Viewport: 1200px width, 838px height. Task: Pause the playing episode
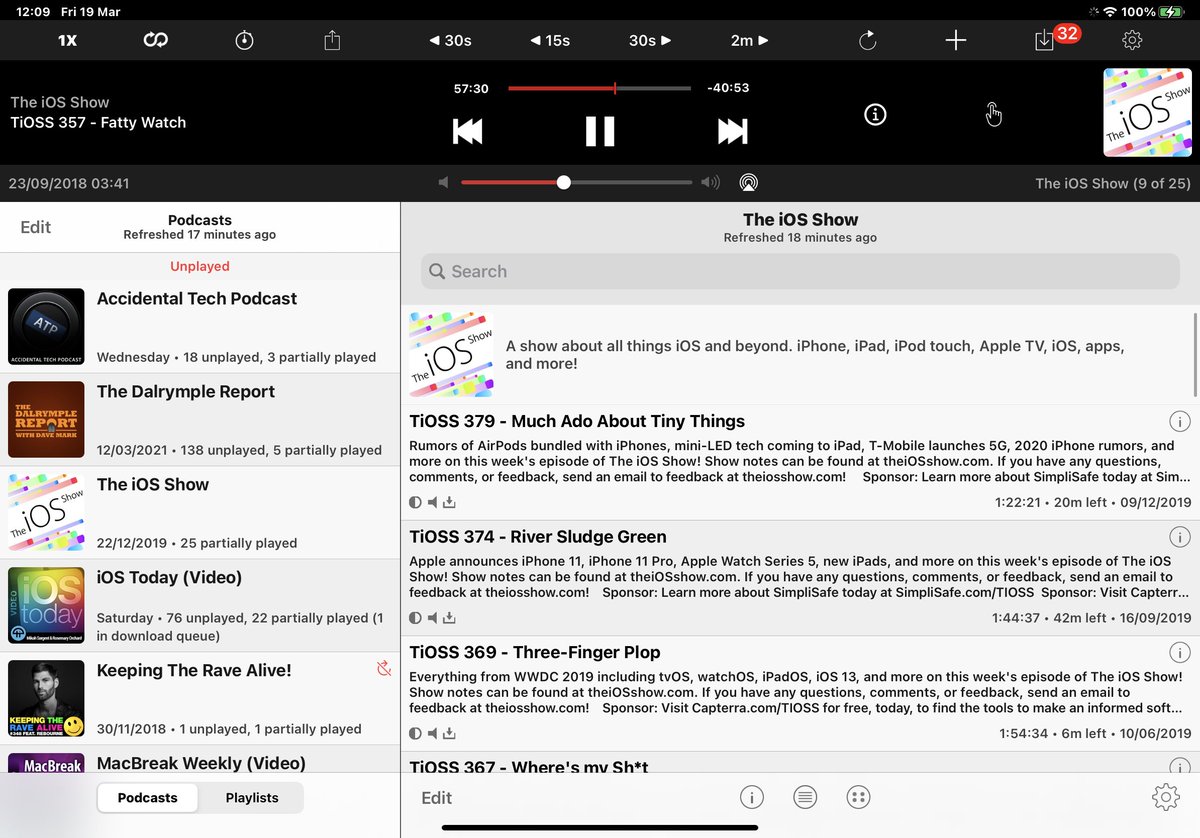tap(600, 131)
